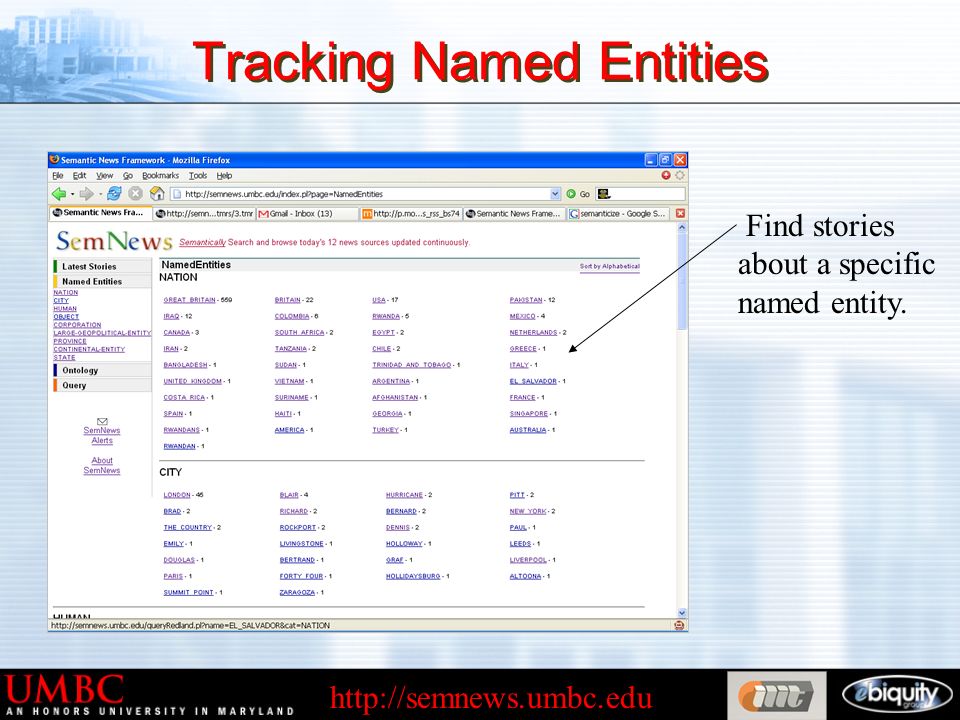This screenshot has height=720, width=960.
Task: Open the Edit menu
Action: [x=80, y=176]
